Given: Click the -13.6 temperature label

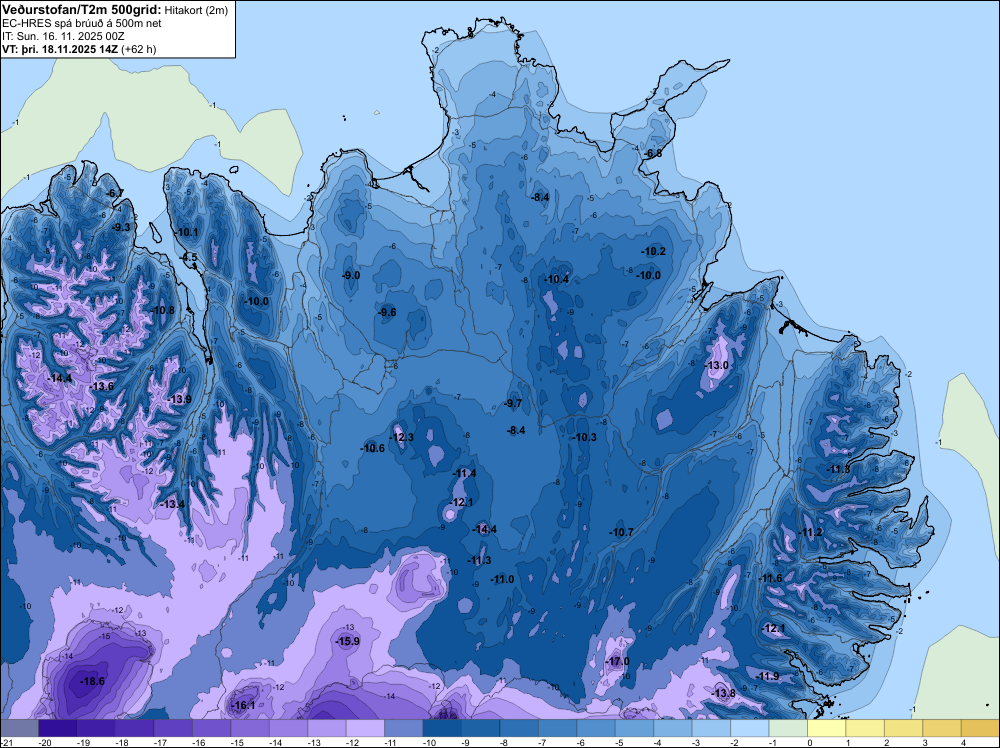Looking at the screenshot, I should pos(102,386).
